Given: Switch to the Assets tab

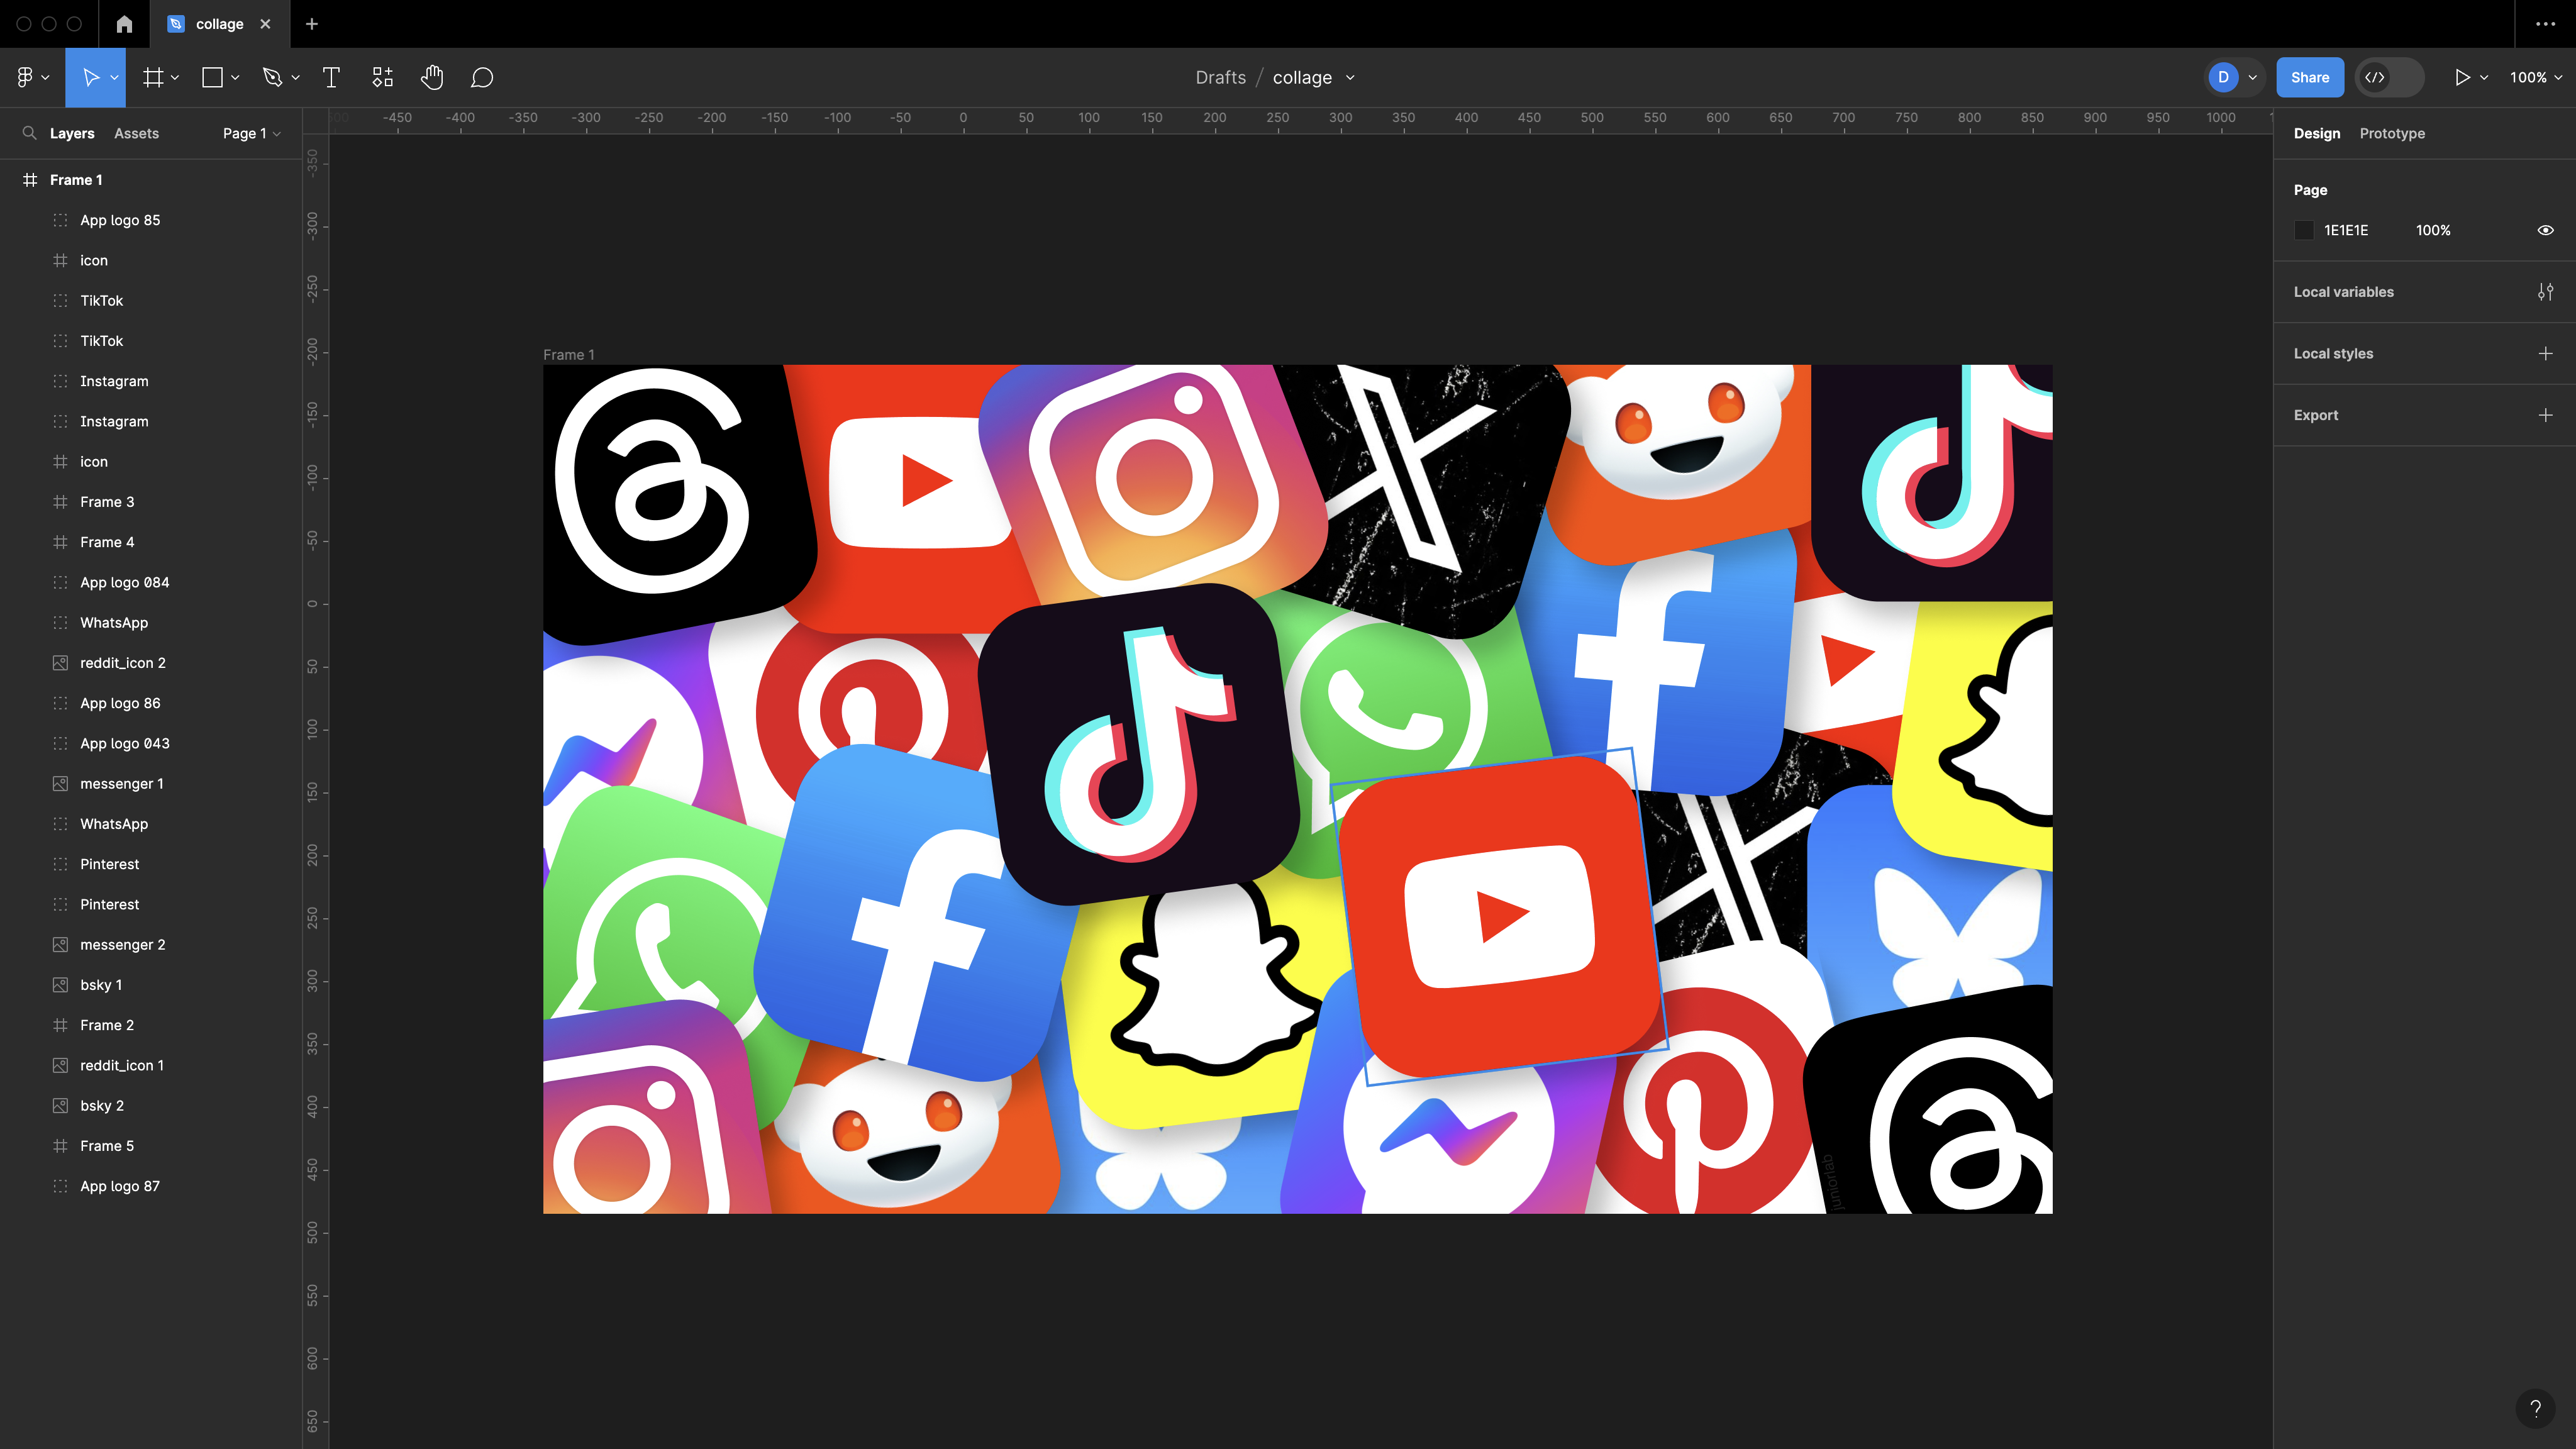Looking at the screenshot, I should coord(136,133).
